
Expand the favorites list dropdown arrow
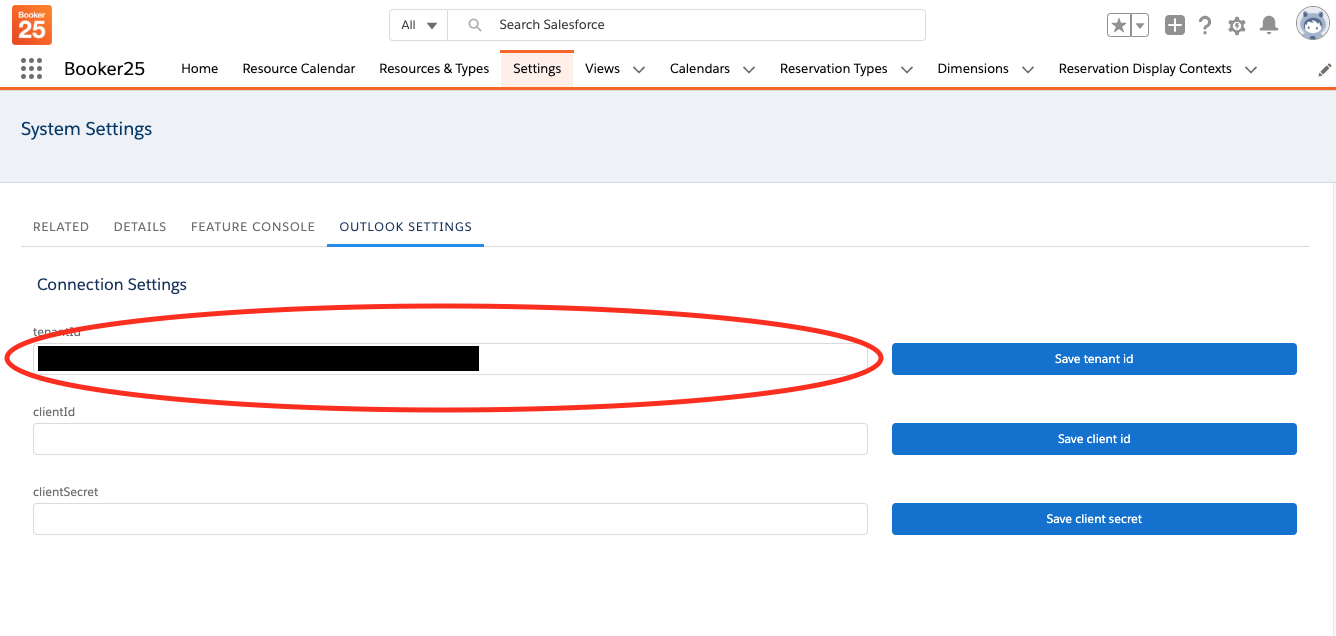tap(1140, 26)
